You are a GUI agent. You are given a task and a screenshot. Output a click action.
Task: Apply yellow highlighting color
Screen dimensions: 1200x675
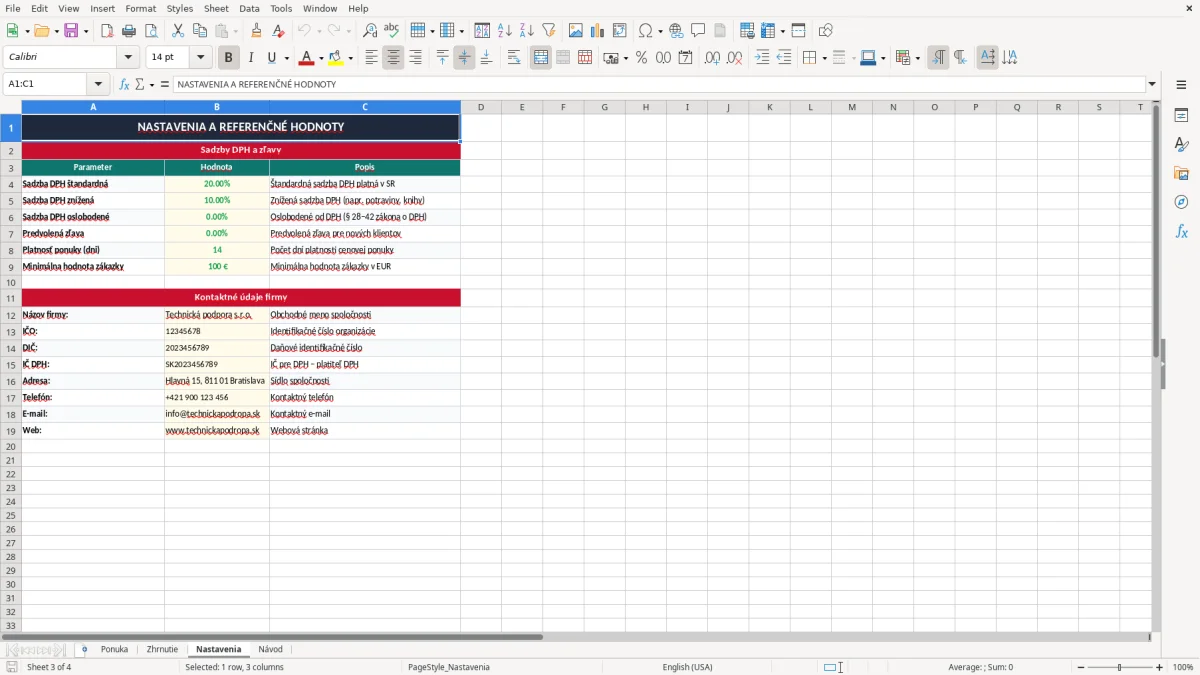pyautogui.click(x=336, y=58)
